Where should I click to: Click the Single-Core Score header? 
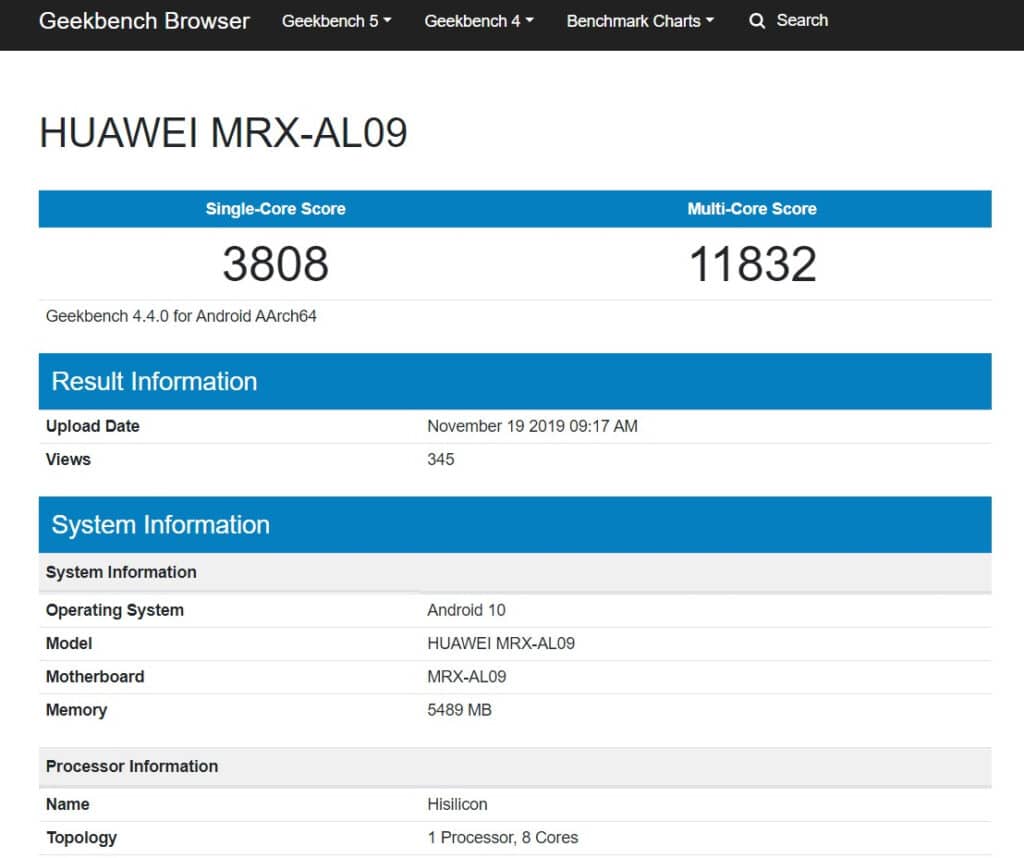click(276, 209)
